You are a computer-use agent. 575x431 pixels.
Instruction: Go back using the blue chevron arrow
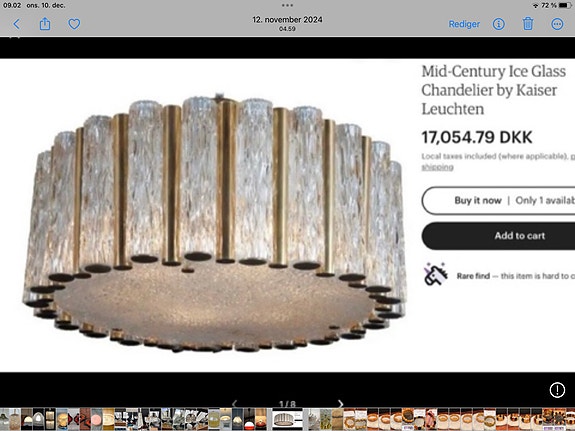click(x=17, y=24)
